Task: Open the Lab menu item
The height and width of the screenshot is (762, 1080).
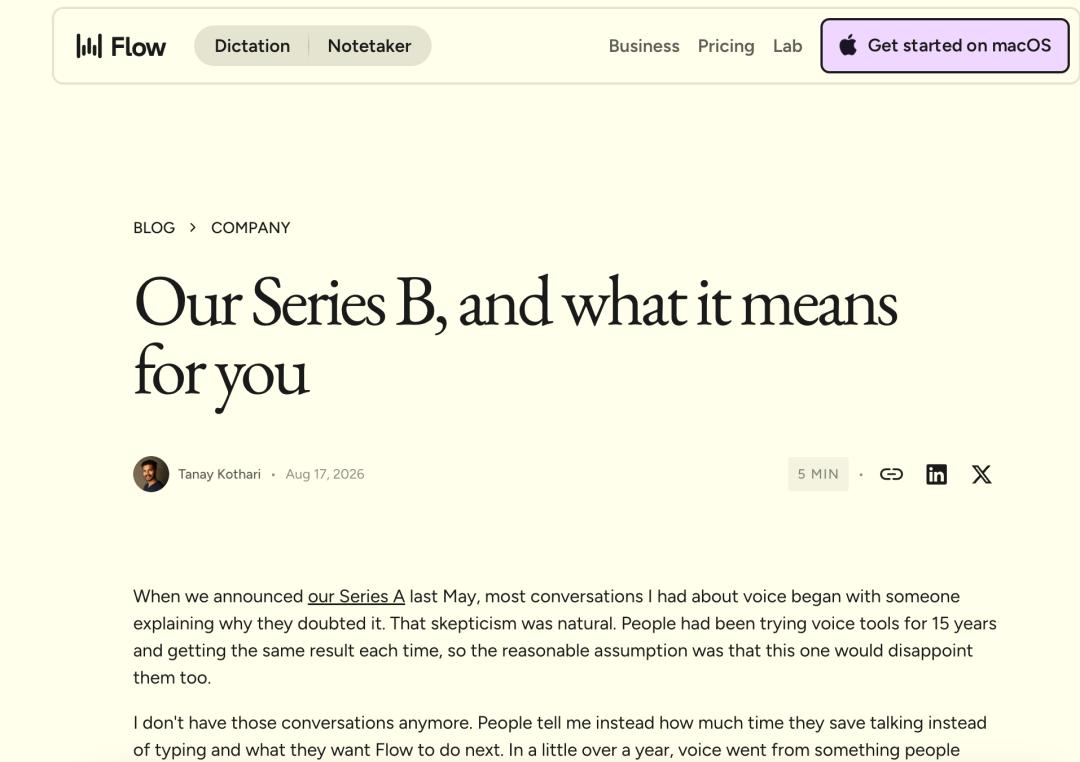Action: coord(787,46)
